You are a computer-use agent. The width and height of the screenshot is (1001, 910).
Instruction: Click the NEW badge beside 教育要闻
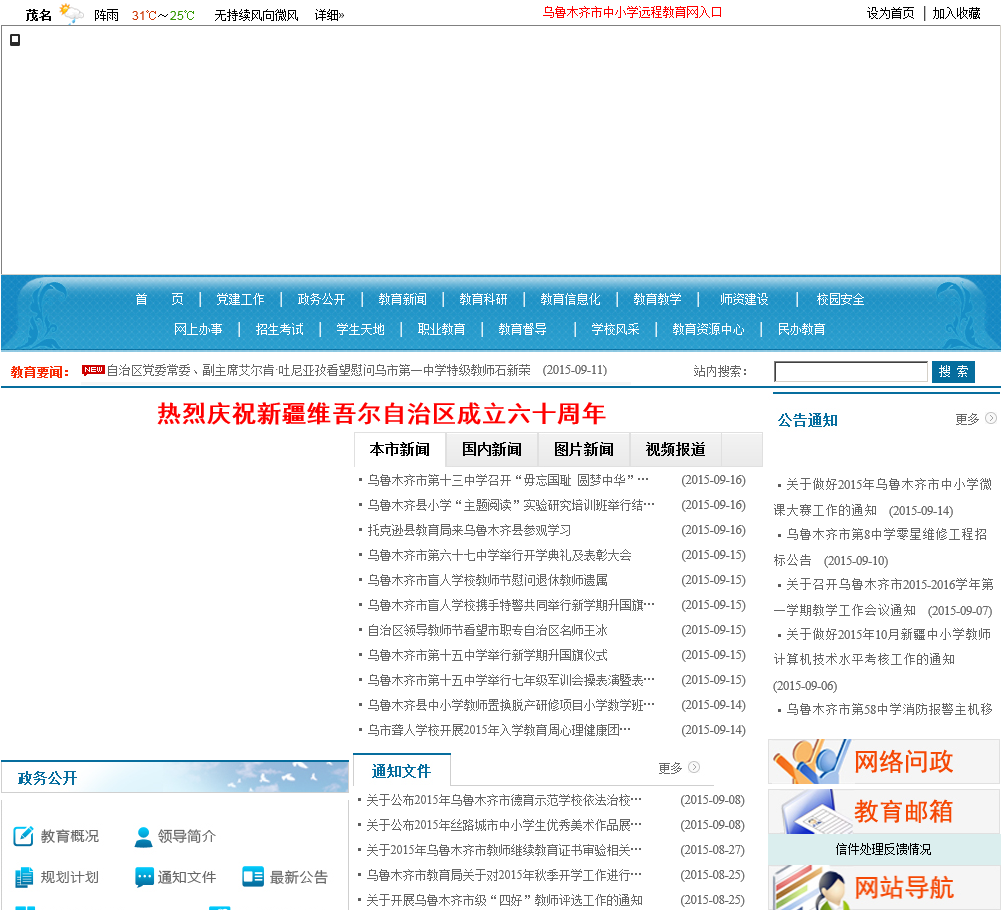pos(93,370)
